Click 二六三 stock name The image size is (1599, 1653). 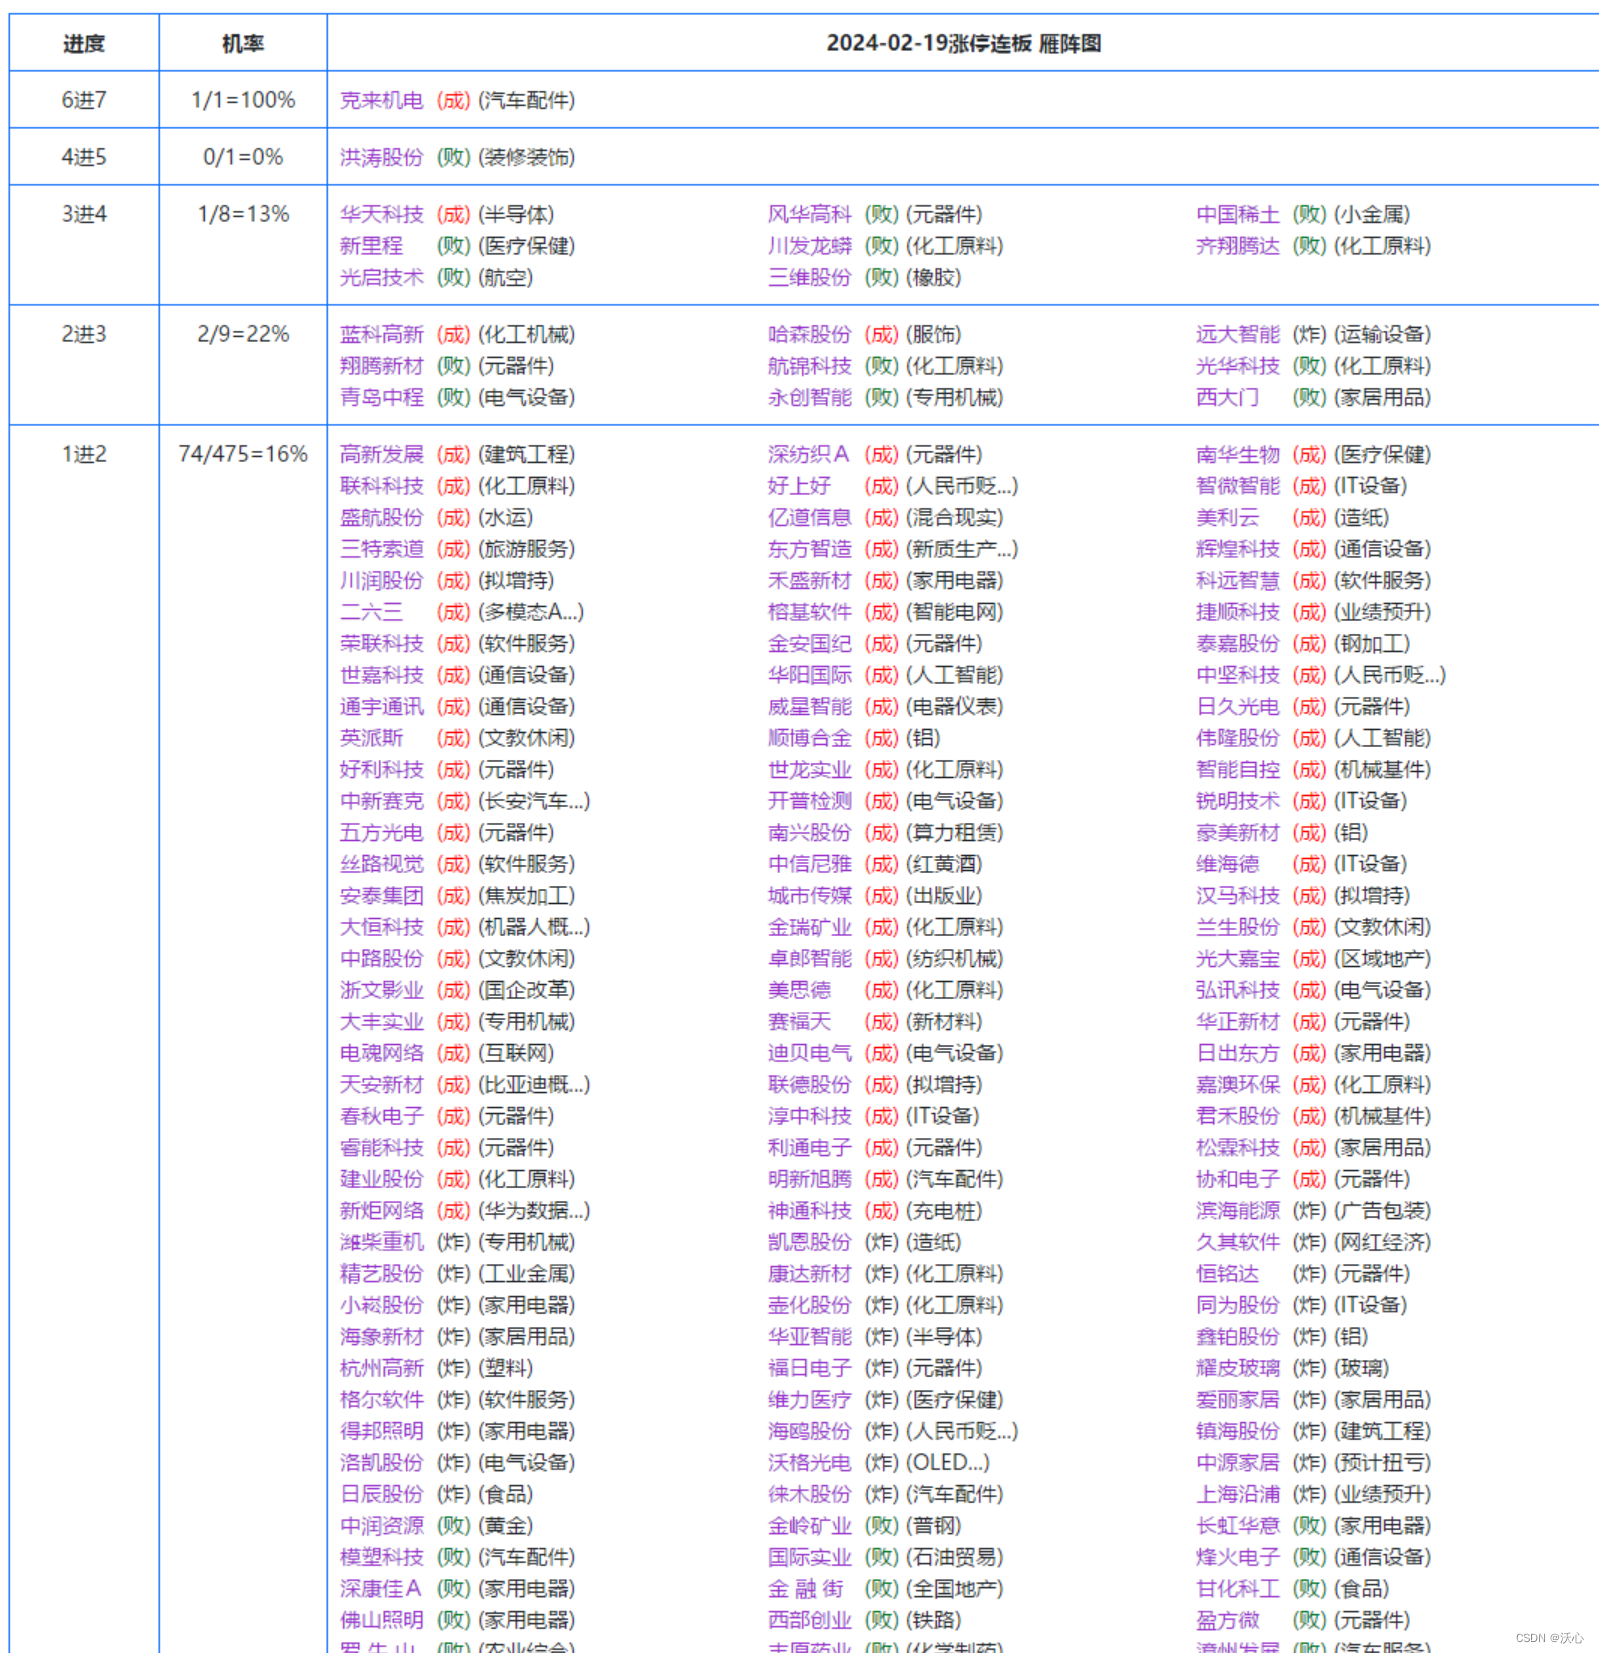tap(371, 612)
